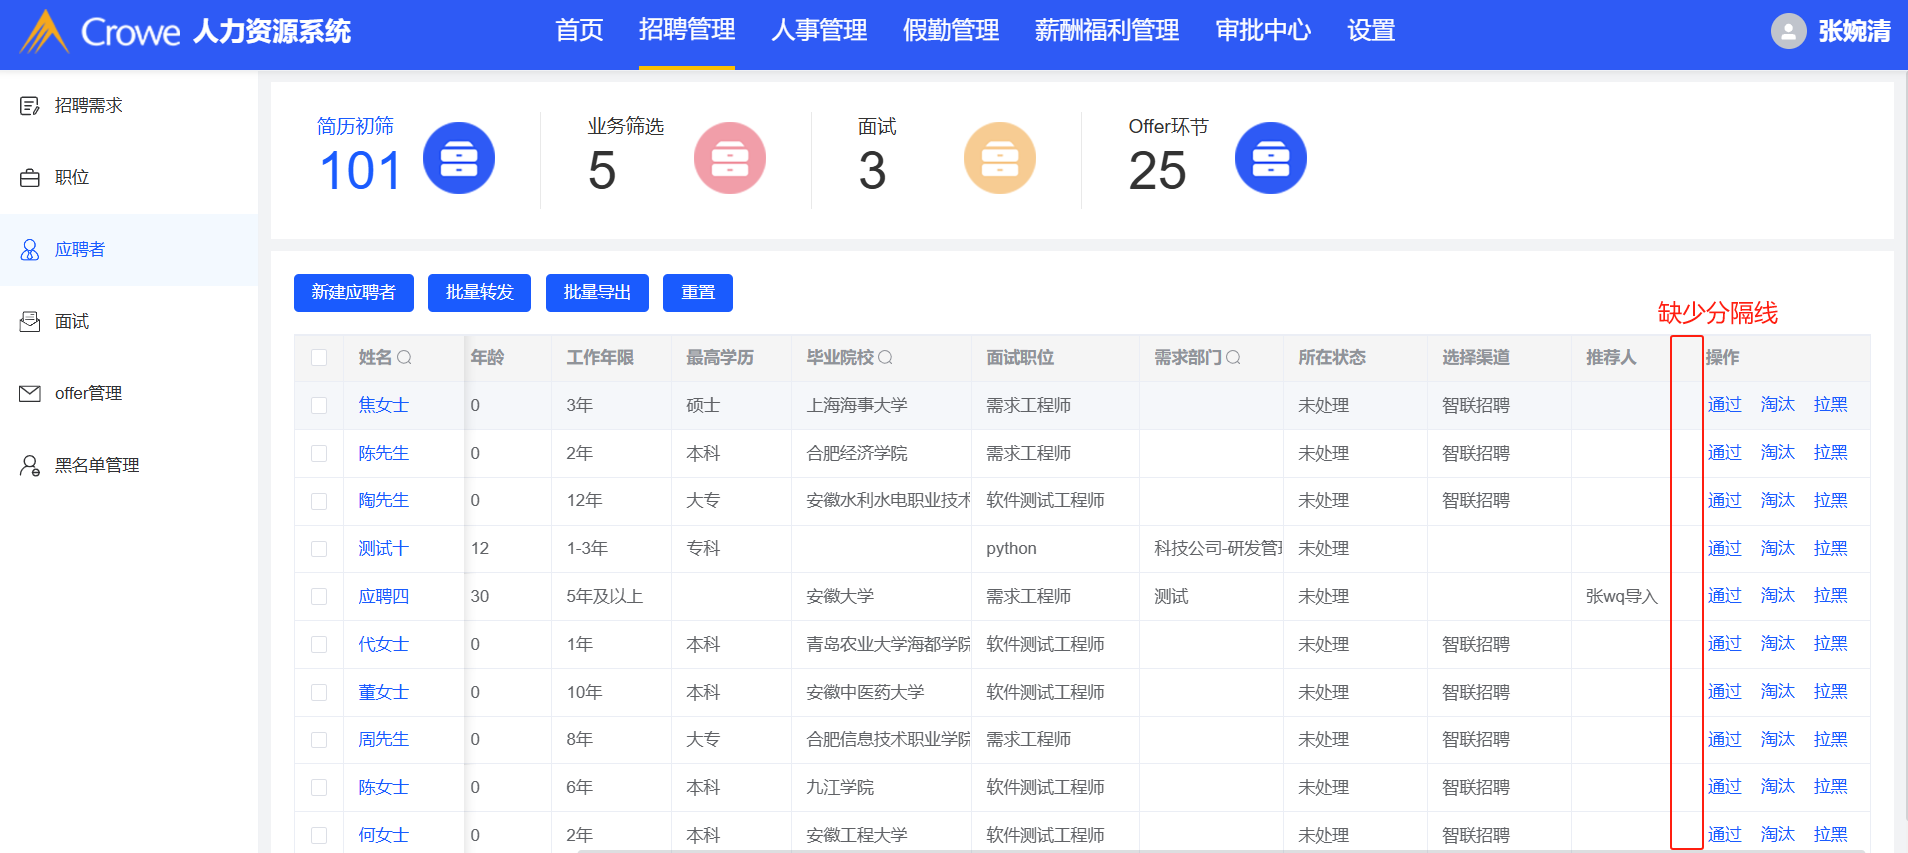This screenshot has height=853, width=1908.
Task: Click the blue Offer环节 stage icon
Action: click(x=1270, y=158)
